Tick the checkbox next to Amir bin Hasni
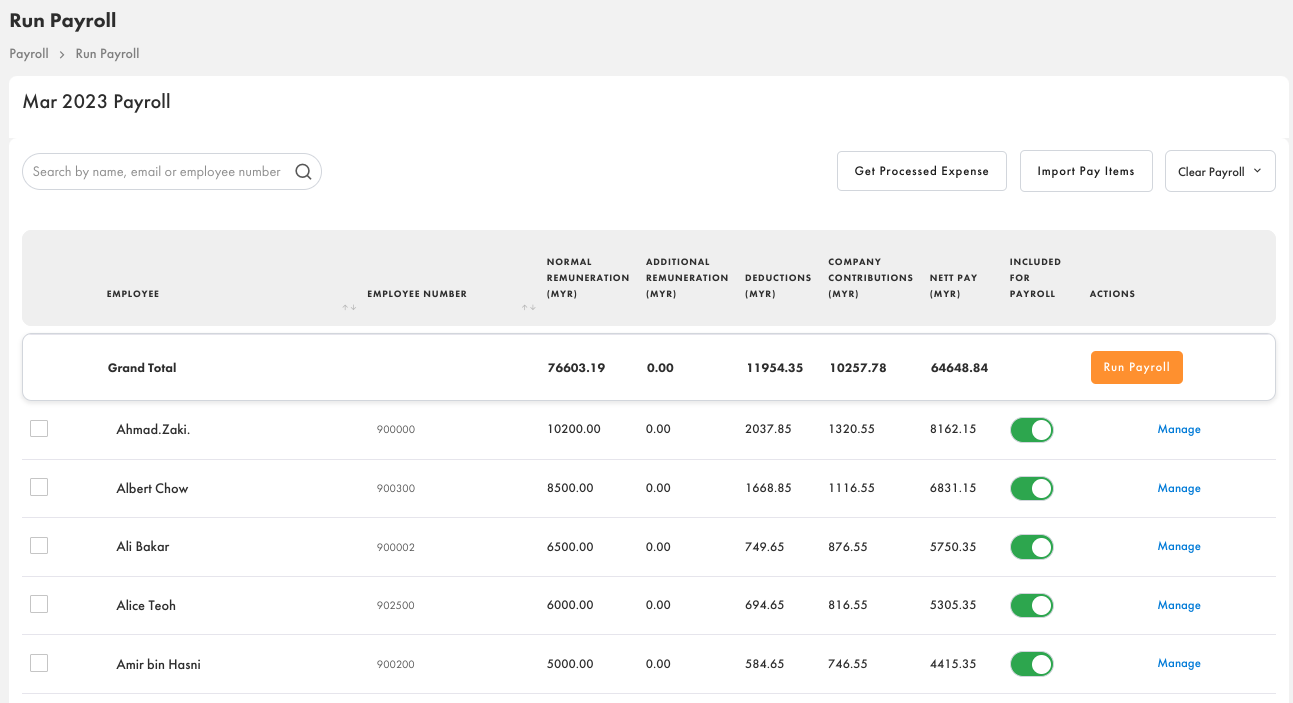Screen dimensions: 1293x703 (38, 662)
